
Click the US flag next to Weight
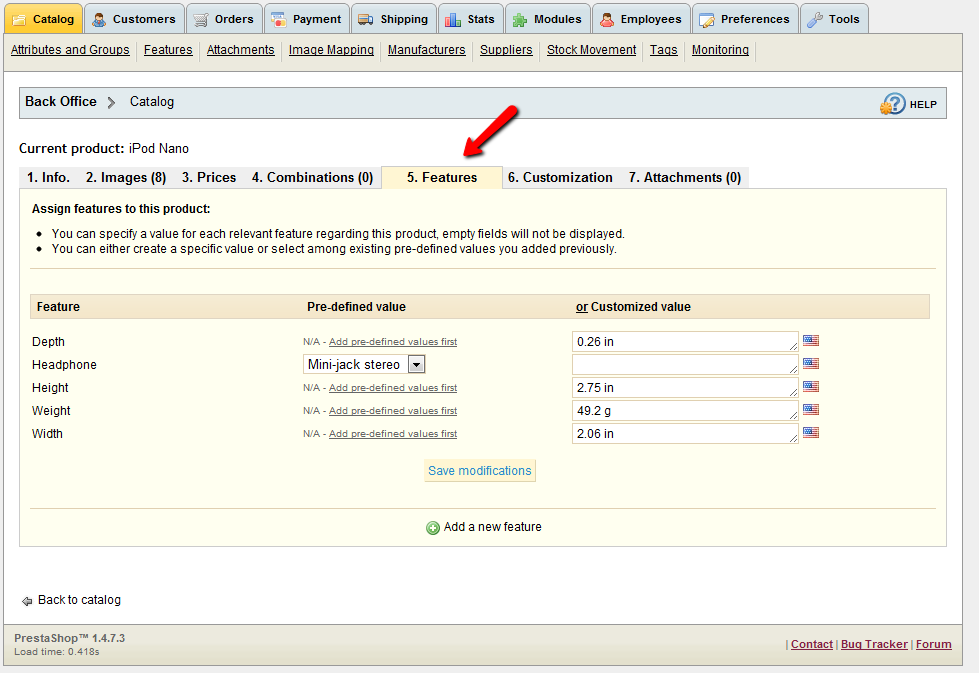pos(811,410)
